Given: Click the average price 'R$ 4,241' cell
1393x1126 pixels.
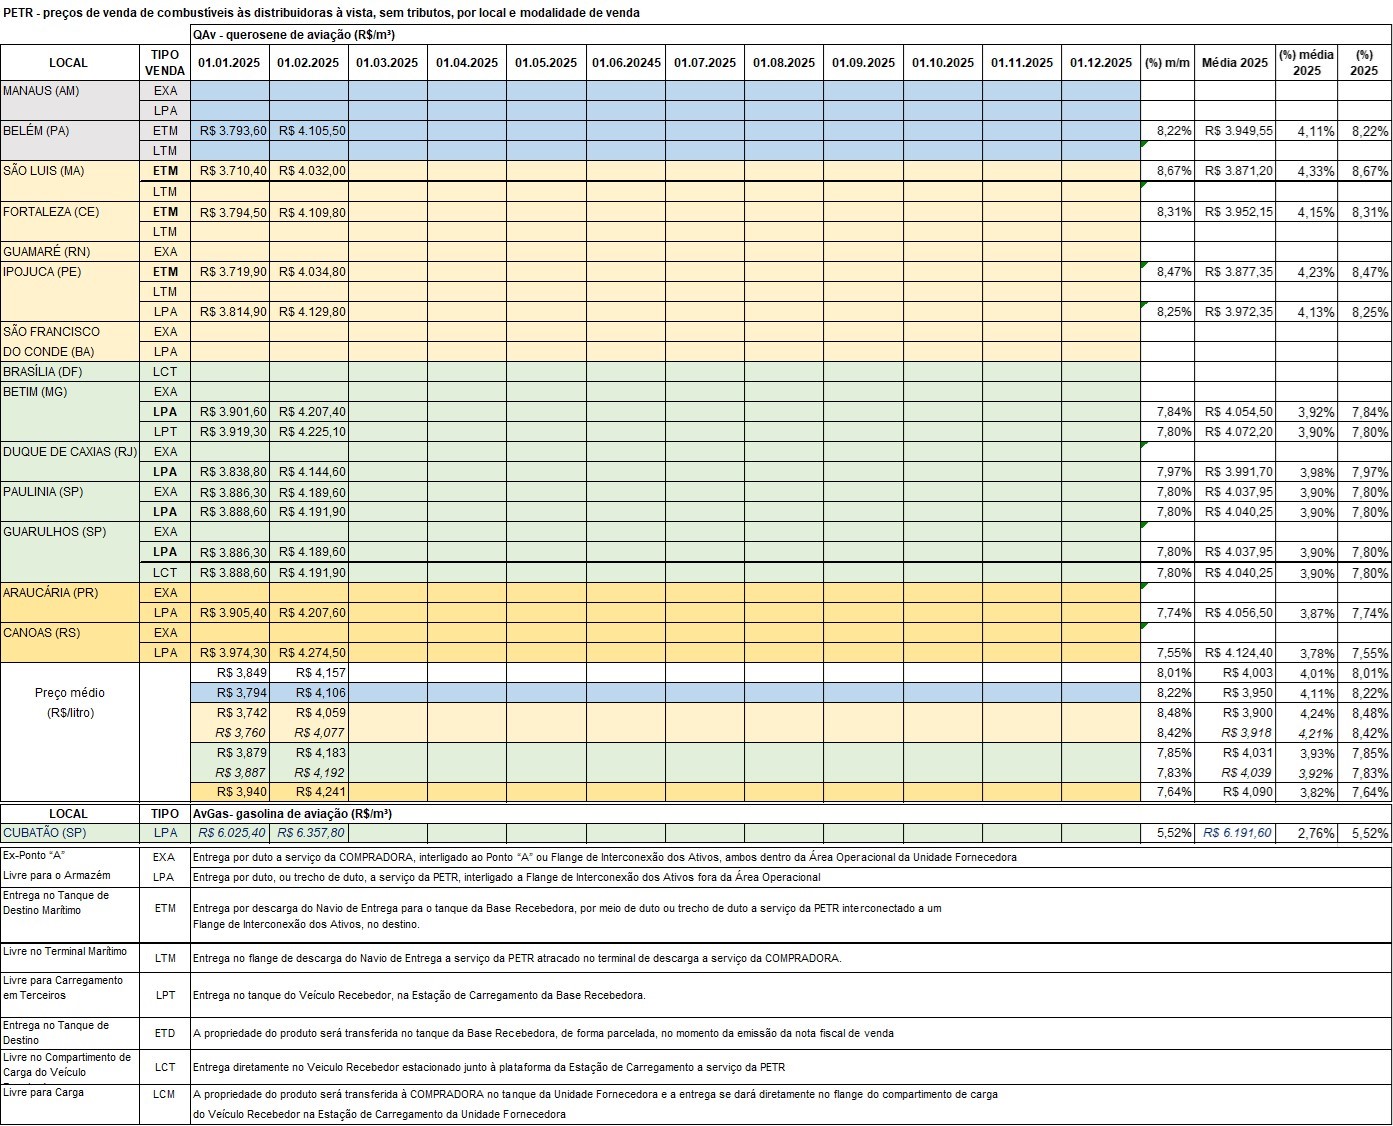Looking at the screenshot, I should [x=309, y=793].
